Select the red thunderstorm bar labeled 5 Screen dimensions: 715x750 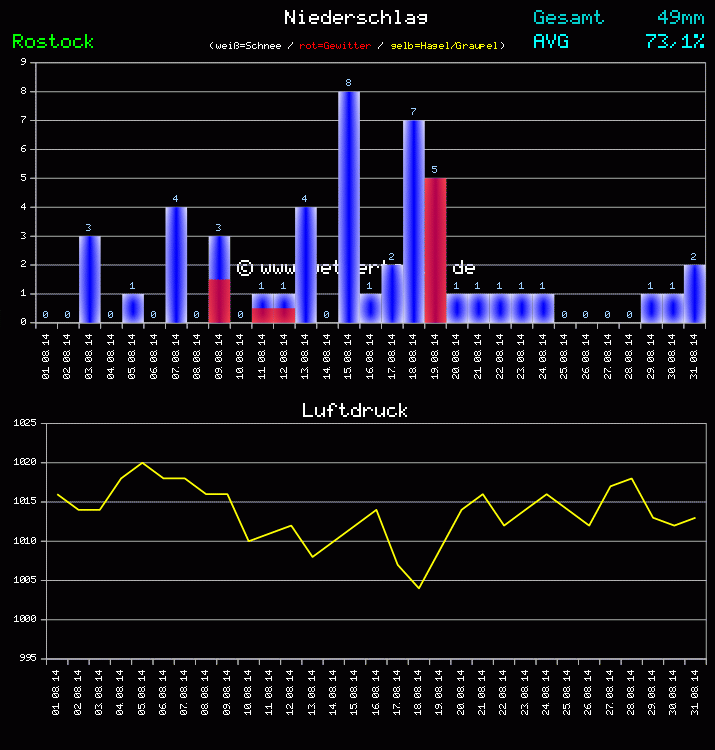tap(435, 250)
